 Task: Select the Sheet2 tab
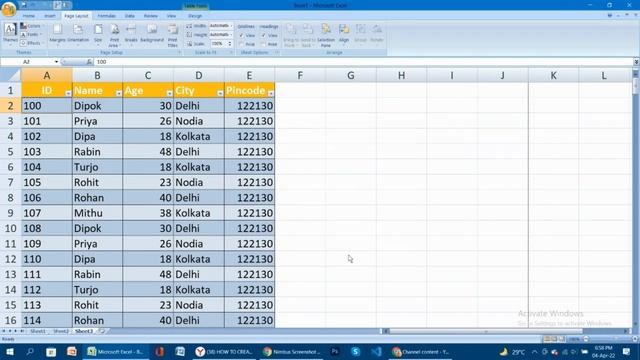click(x=61, y=331)
